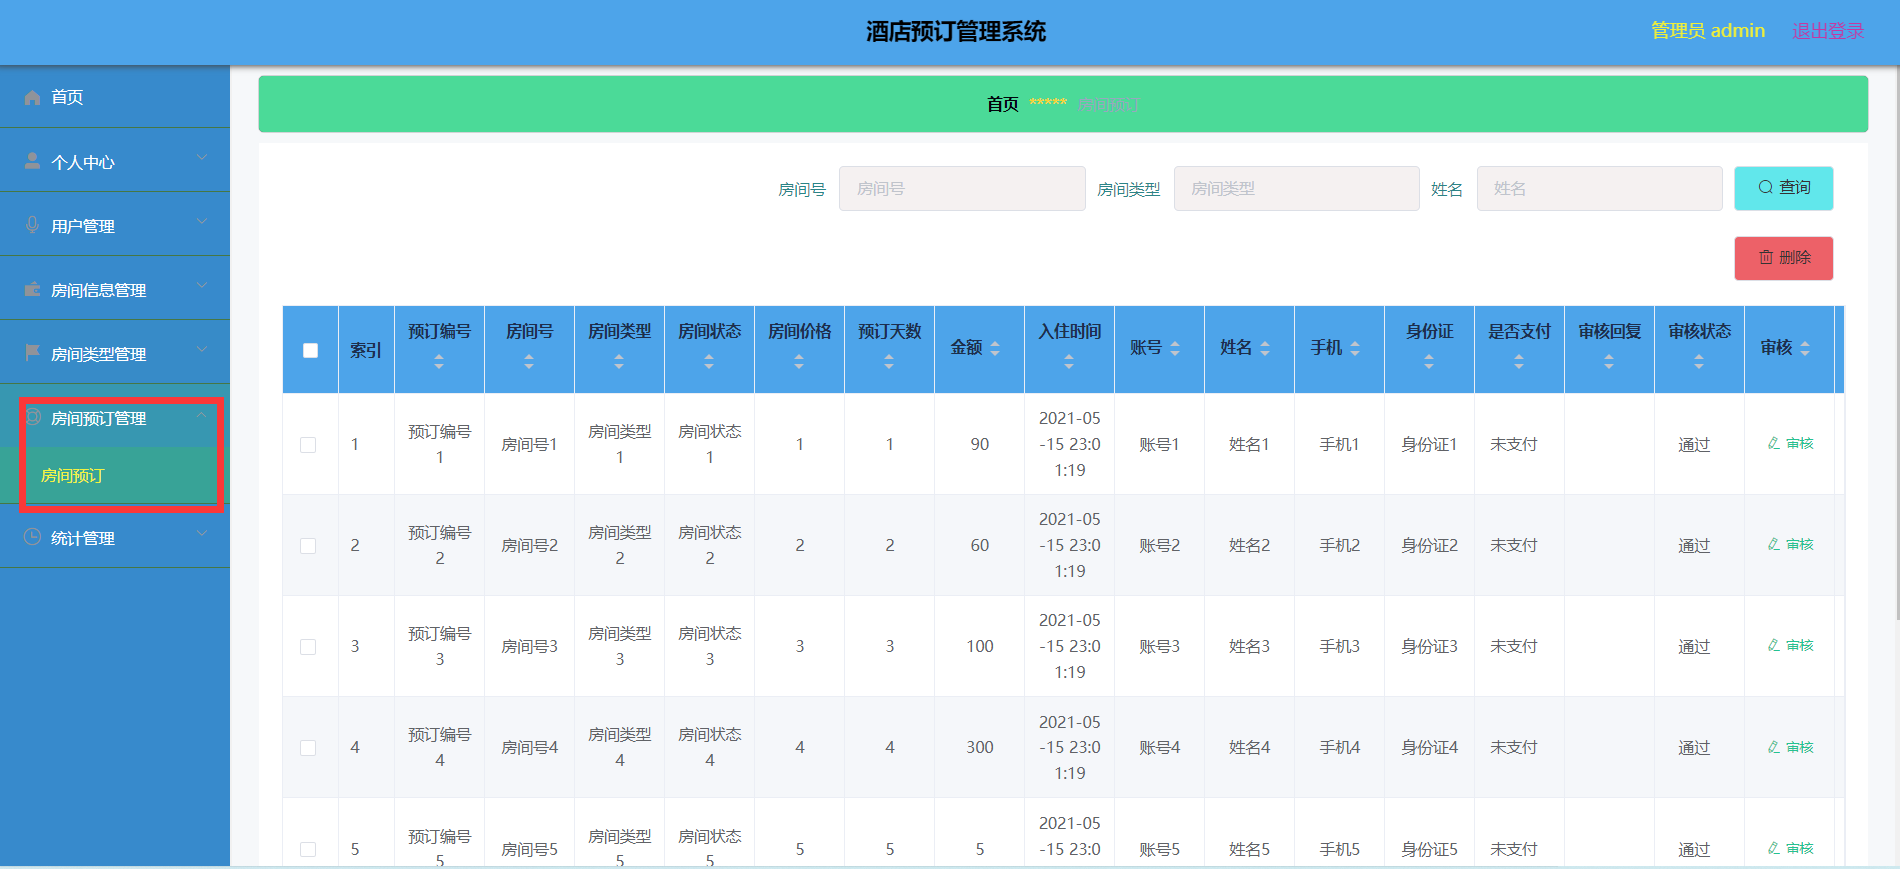This screenshot has height=869, width=1900.
Task: Click 首页 in the green breadcrumb bar
Action: (1002, 104)
